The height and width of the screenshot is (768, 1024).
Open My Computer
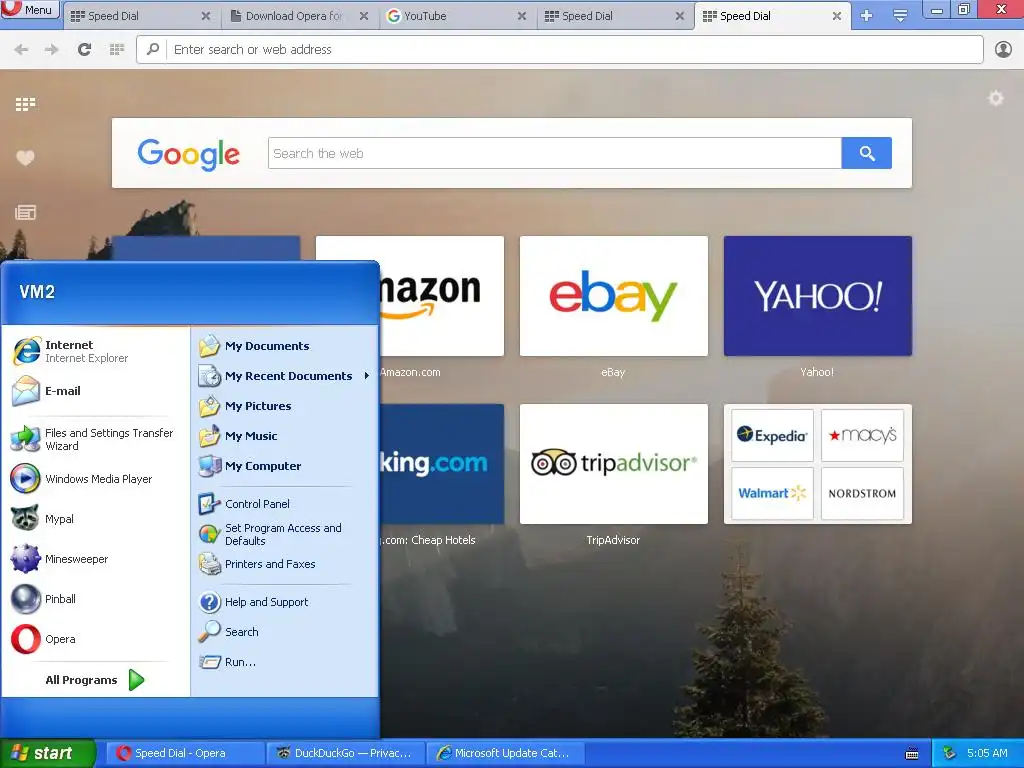[x=285, y=466]
